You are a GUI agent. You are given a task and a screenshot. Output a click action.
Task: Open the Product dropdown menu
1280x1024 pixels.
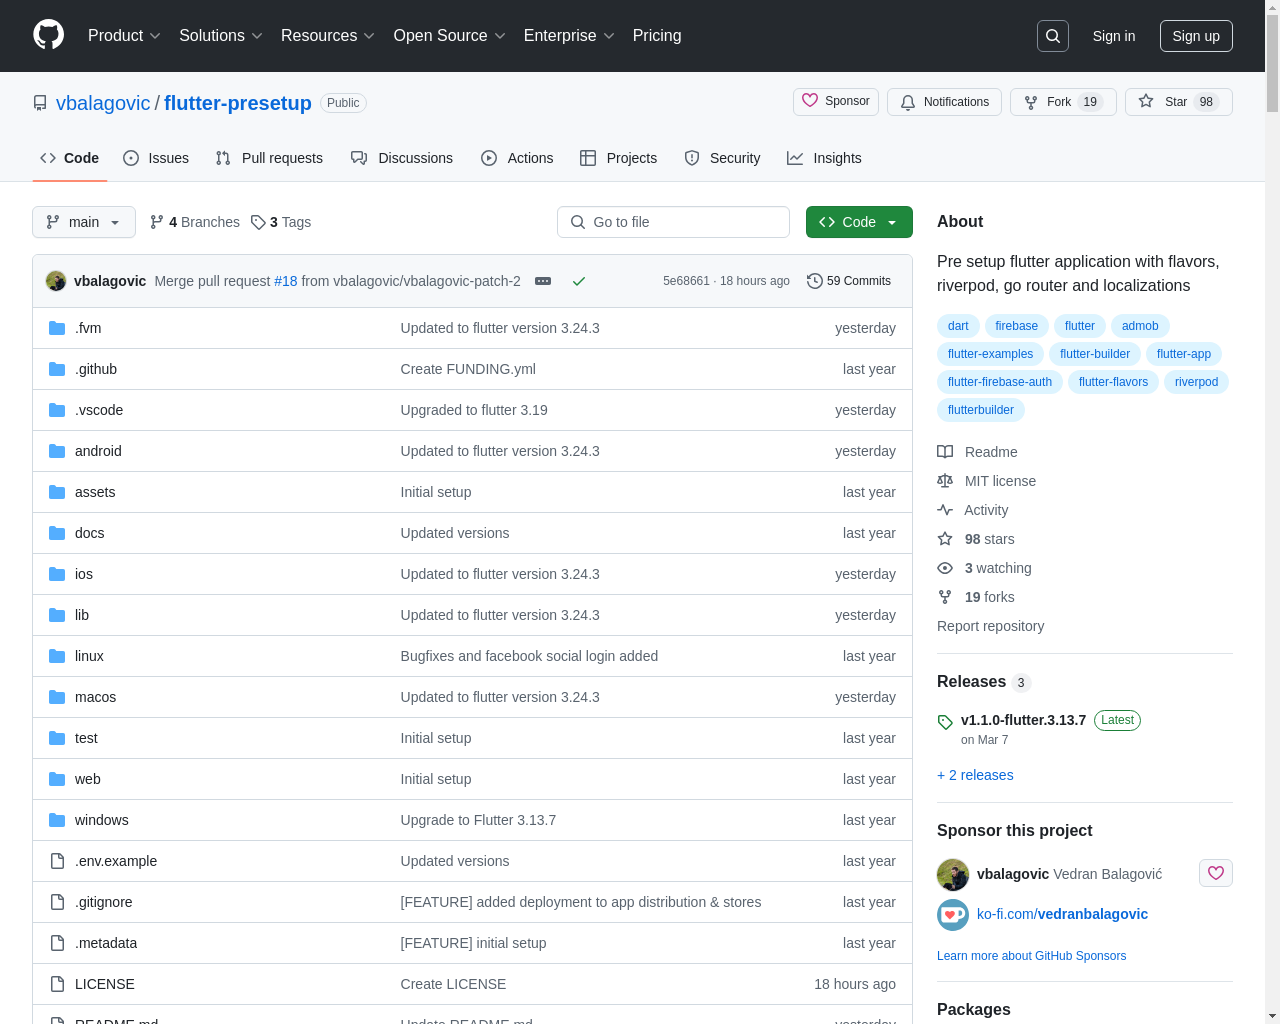point(124,36)
